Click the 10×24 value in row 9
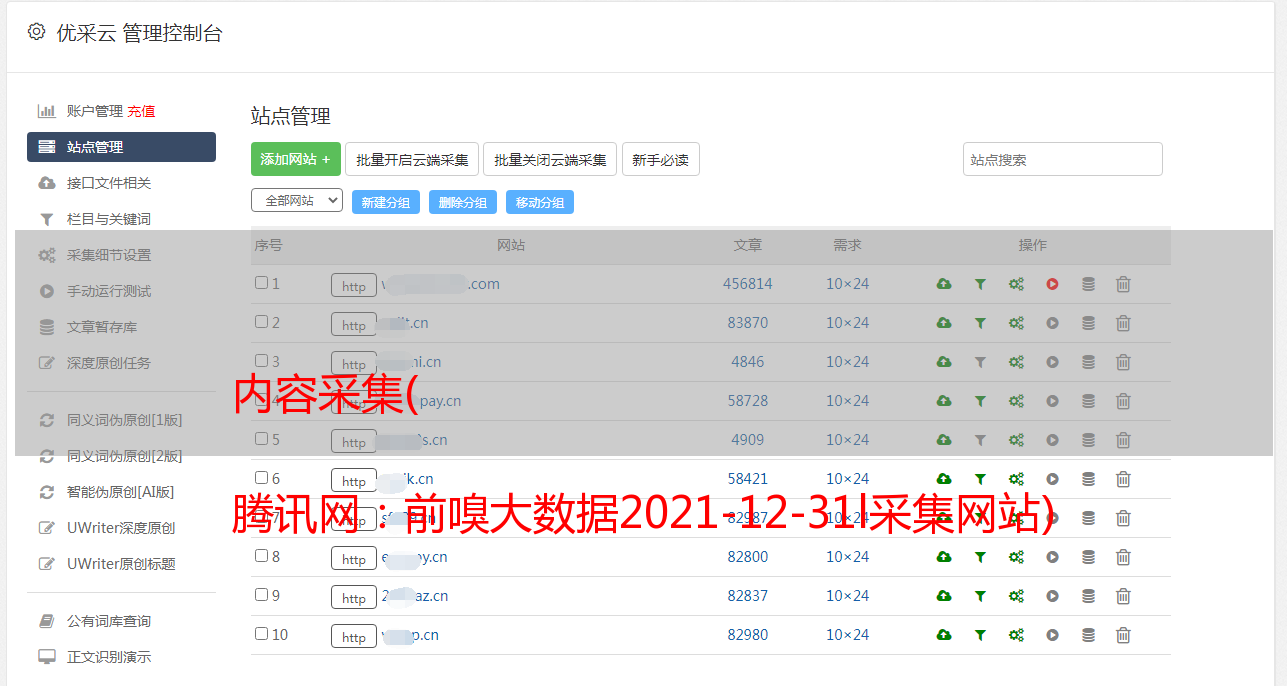 (848, 596)
